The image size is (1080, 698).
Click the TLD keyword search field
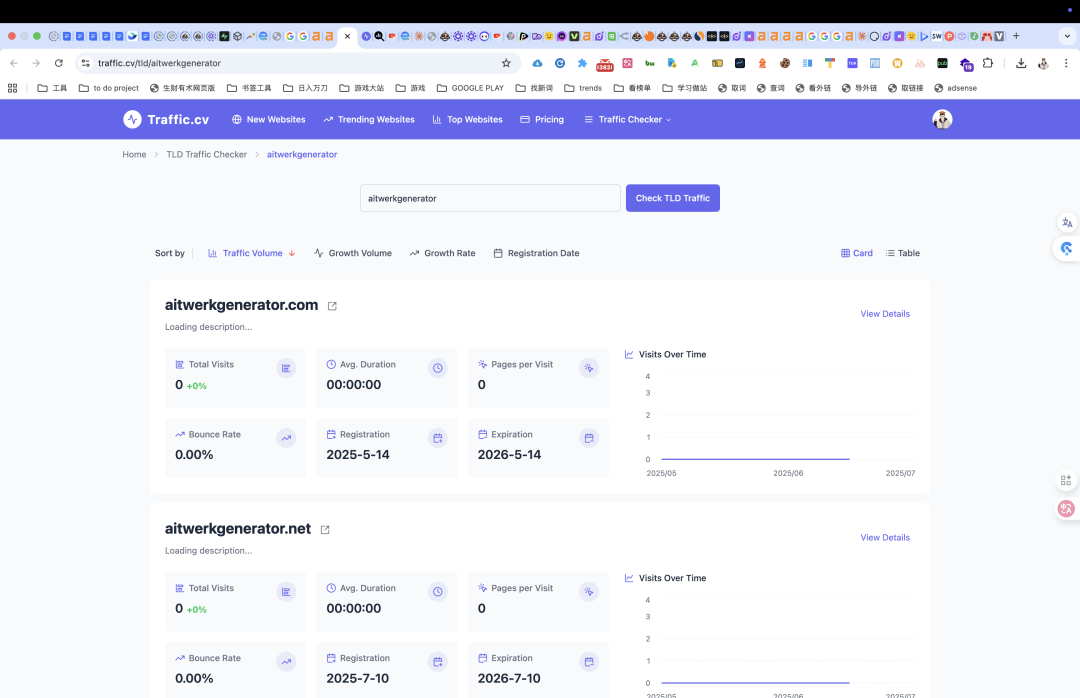490,198
